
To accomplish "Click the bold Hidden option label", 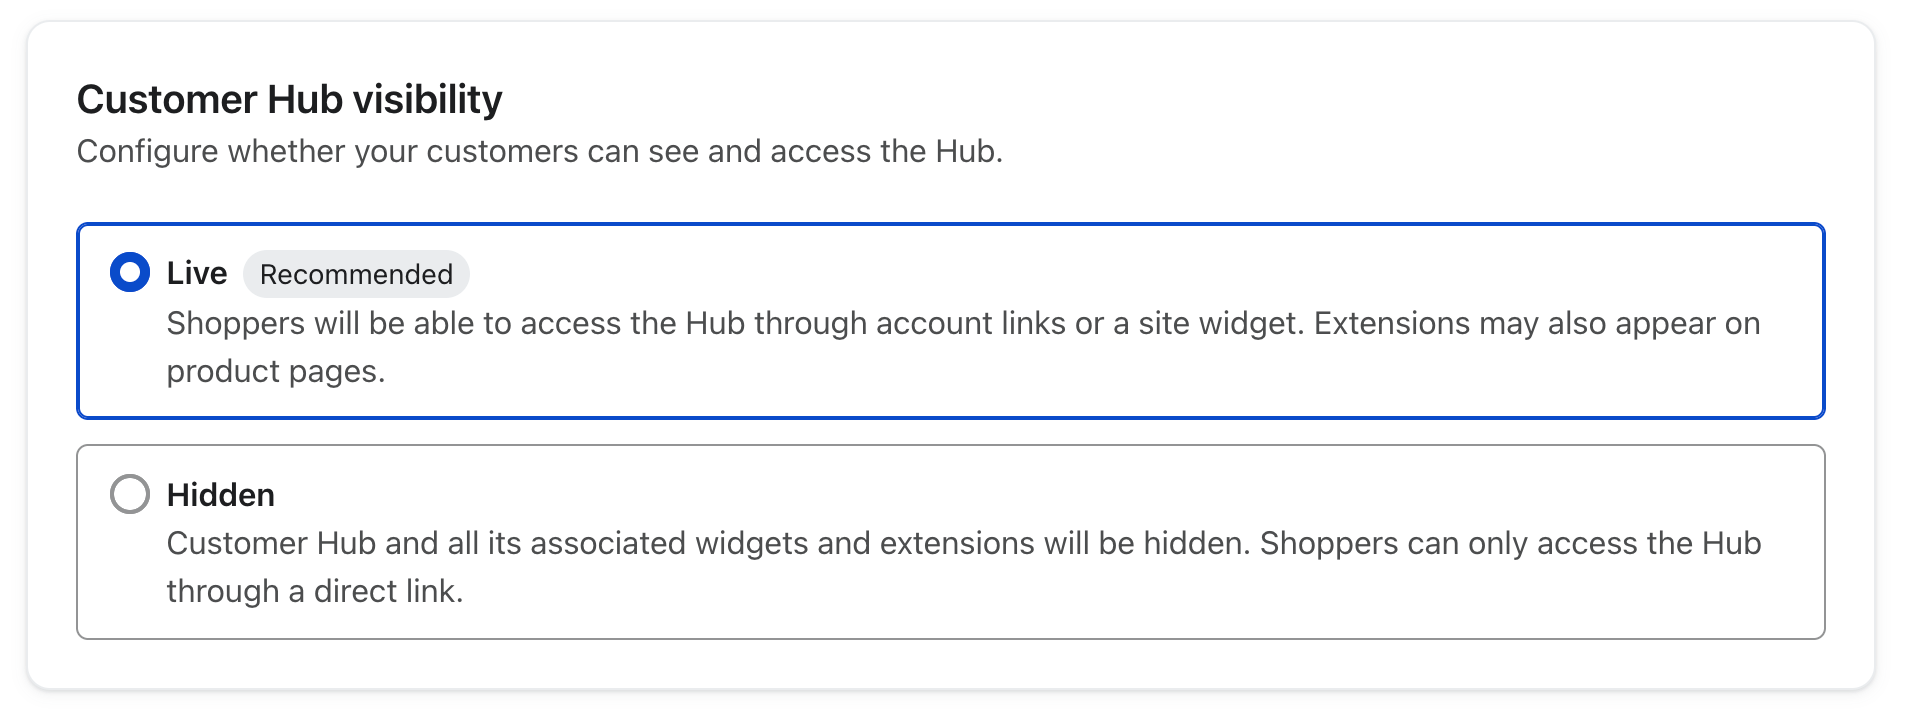I will click(x=221, y=495).
